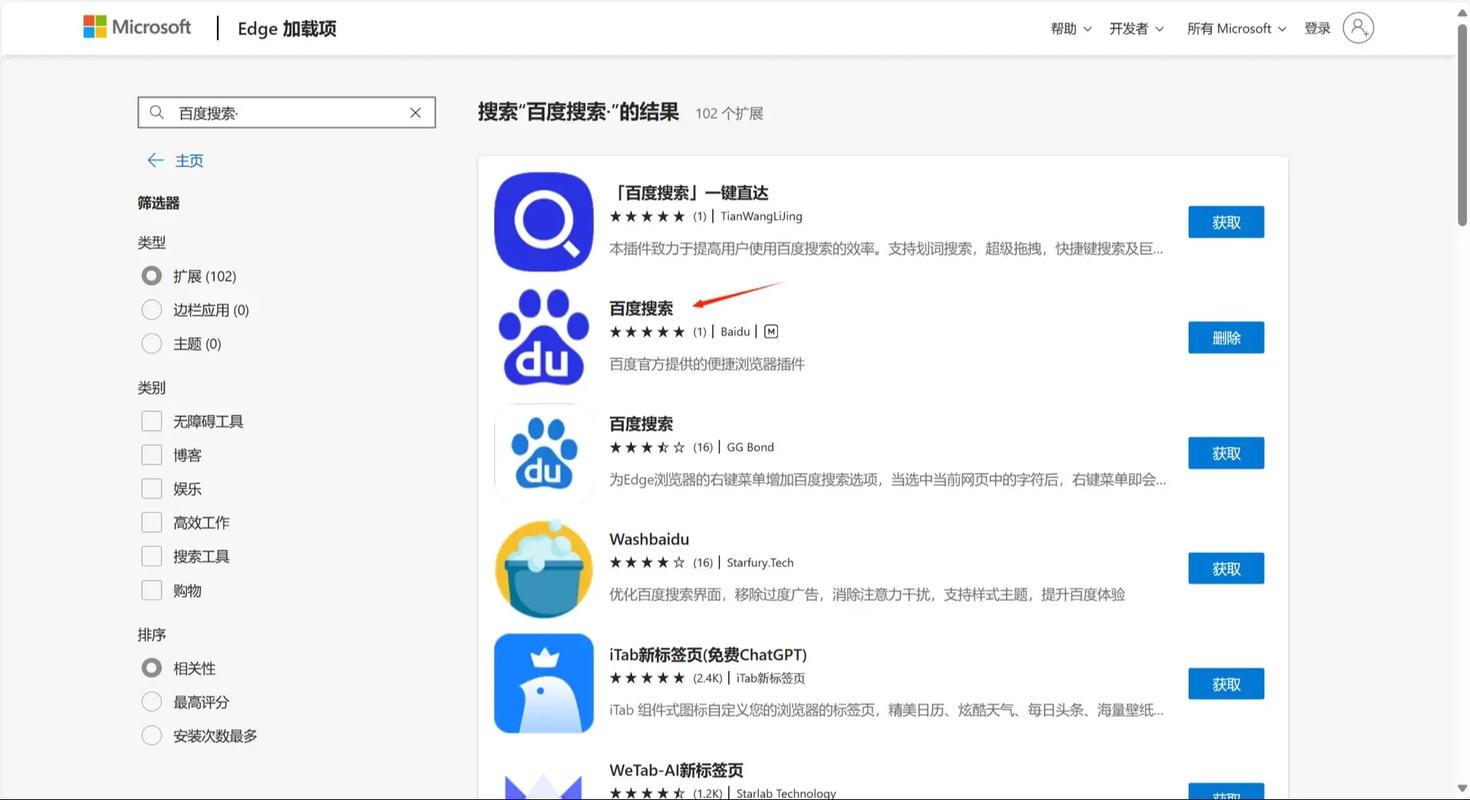Click the Baidu 百度搜索 paw icon
Screen dimensions: 1470x800
tap(543, 336)
